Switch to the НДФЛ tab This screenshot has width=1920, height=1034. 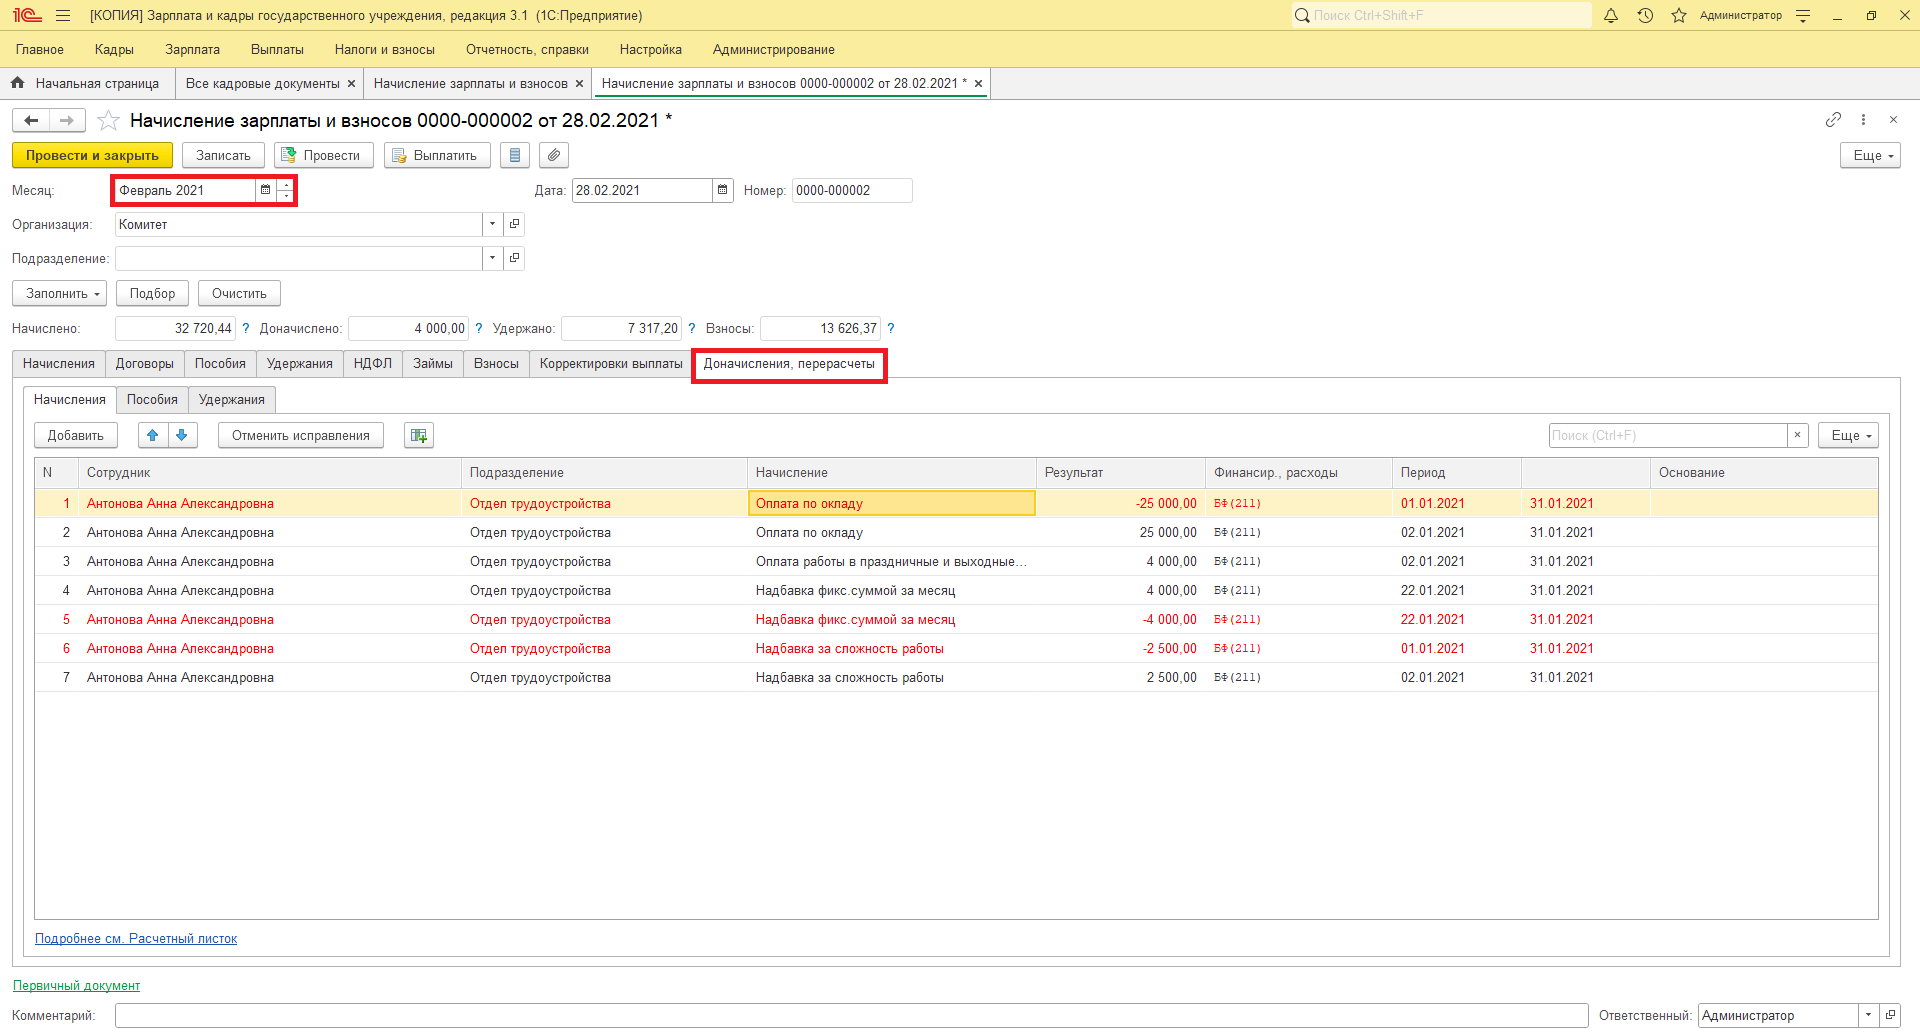(373, 364)
